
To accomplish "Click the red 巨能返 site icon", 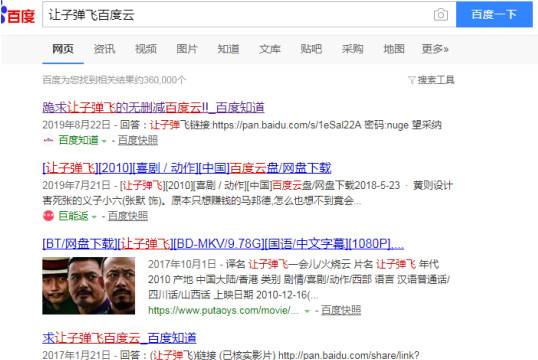I will (48, 216).
